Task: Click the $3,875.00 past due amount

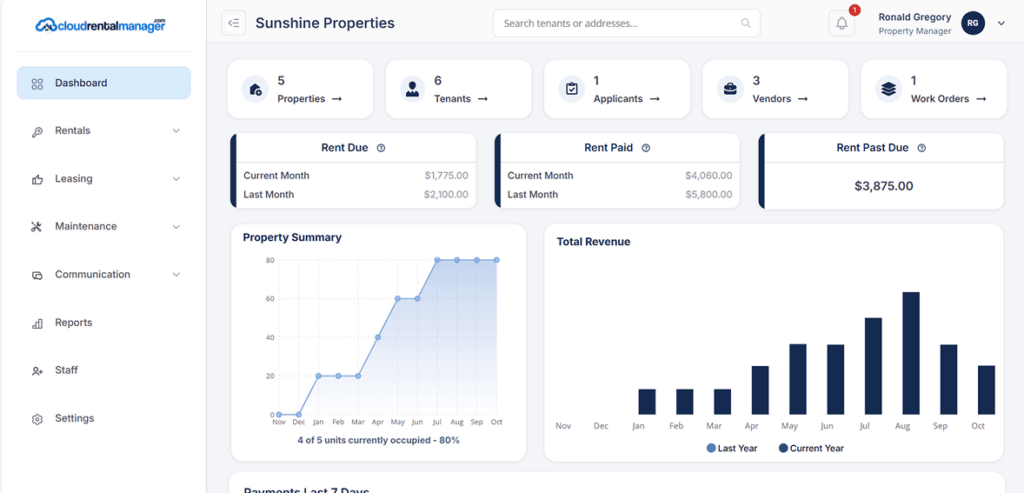Action: [884, 186]
